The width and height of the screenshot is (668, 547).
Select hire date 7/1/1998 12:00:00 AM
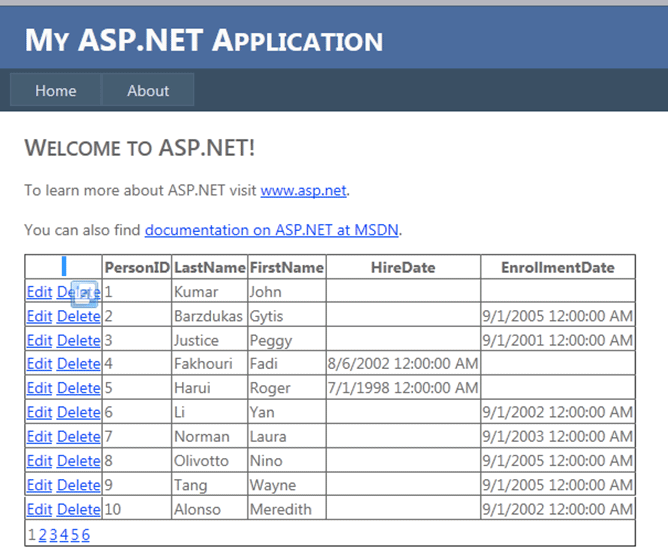pyautogui.click(x=403, y=388)
